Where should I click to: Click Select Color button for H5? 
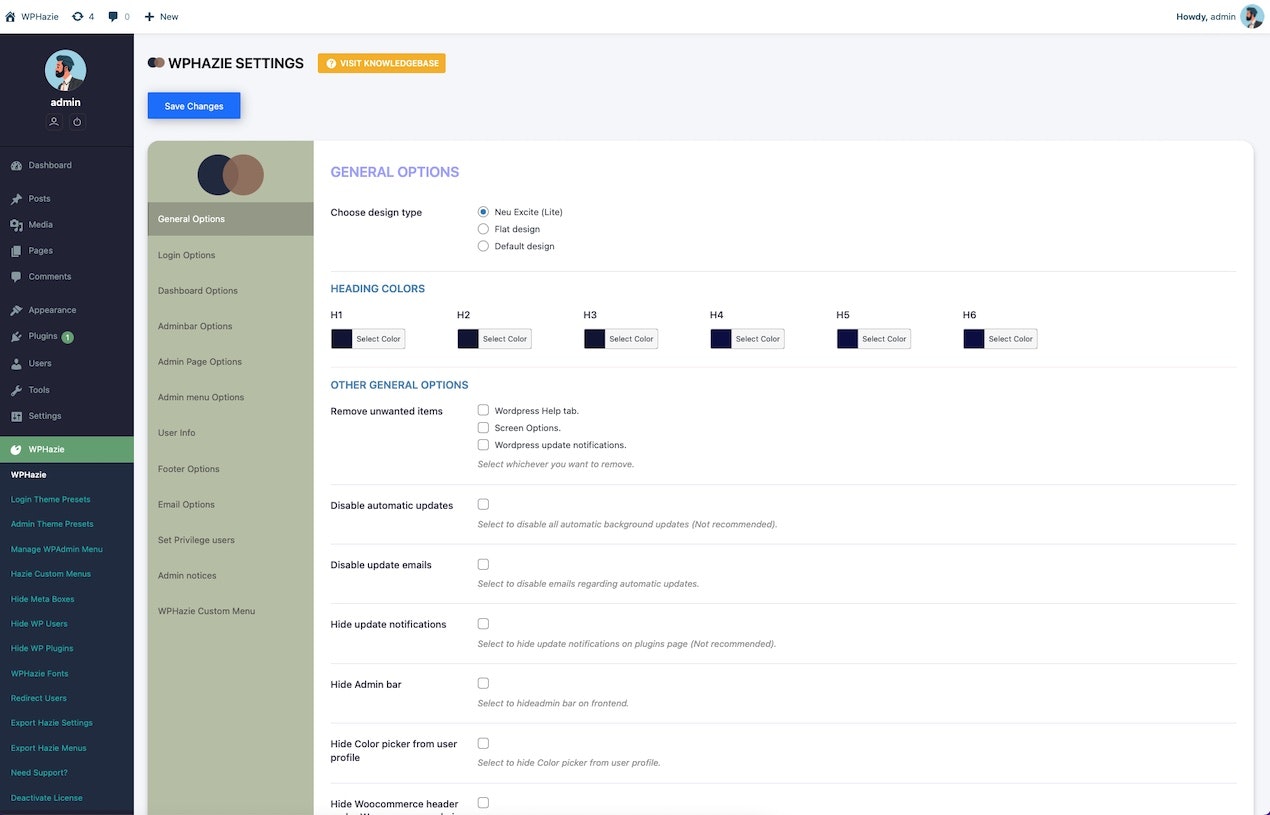pos(884,339)
